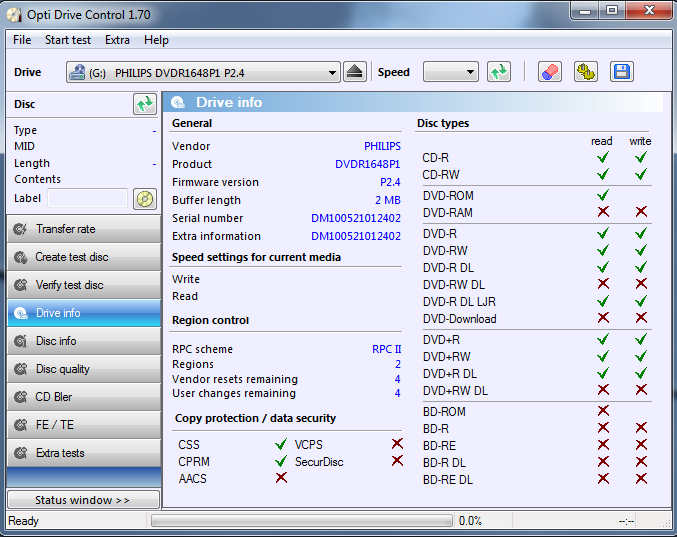
Task: Click the DVD+RW DL disc type label
Action: pyautogui.click(x=455, y=391)
